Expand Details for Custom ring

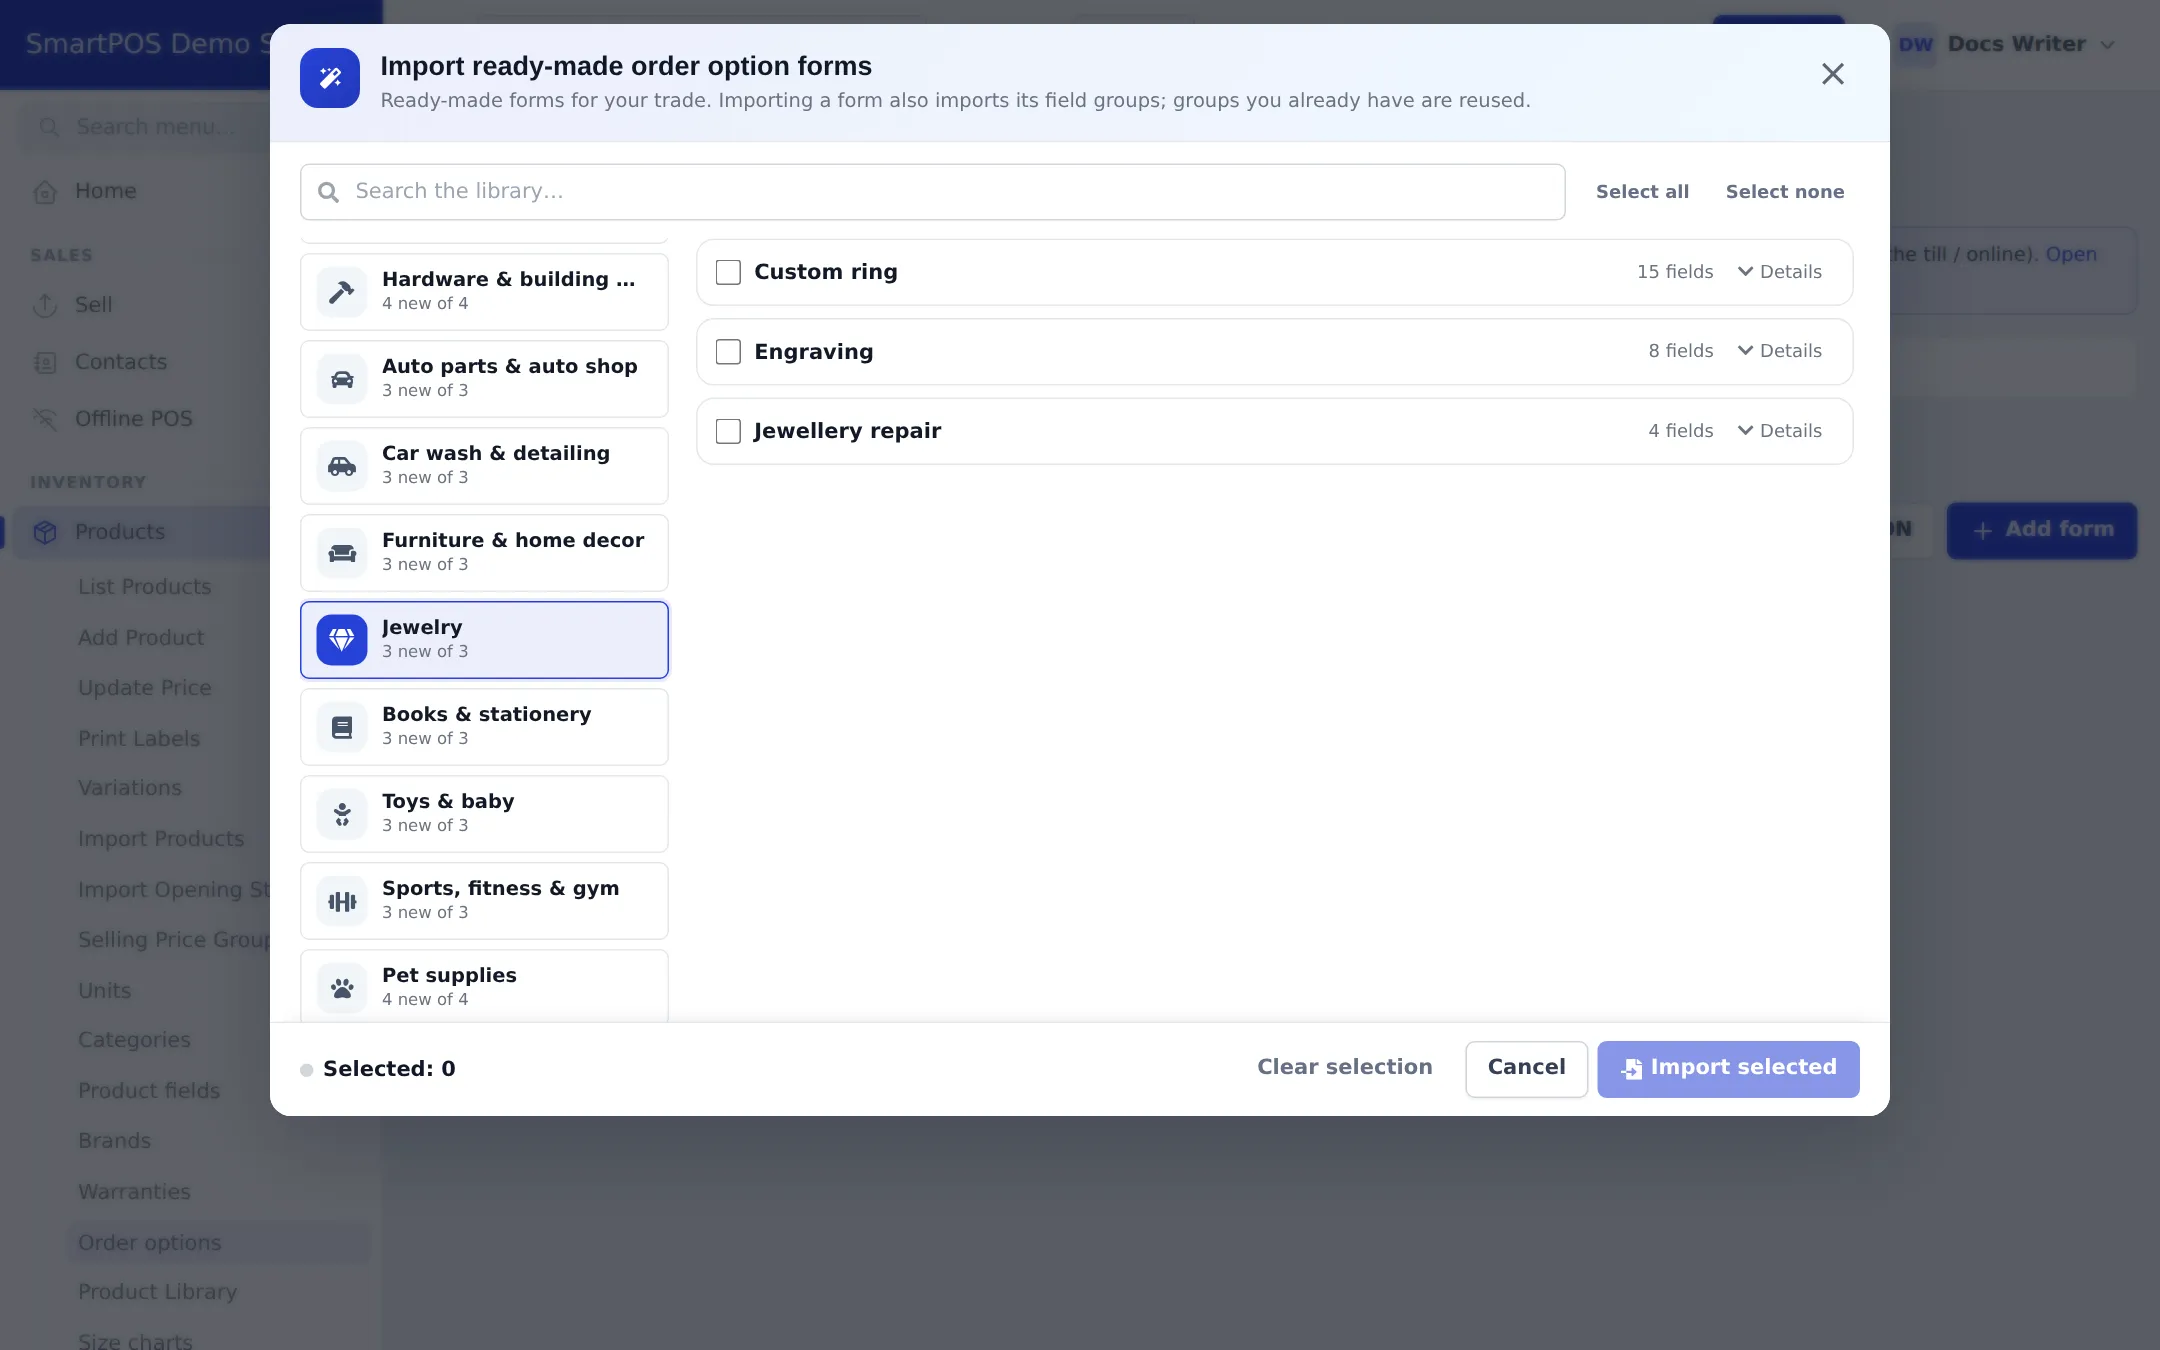tap(1780, 272)
